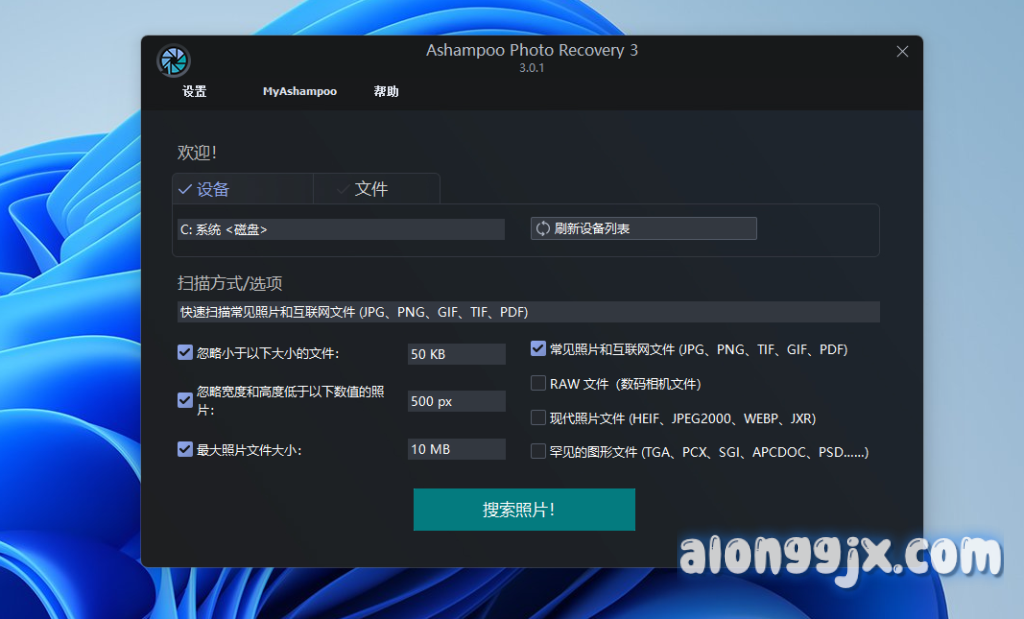Uncheck 常见照片和互联网文件 option
The height and width of the screenshot is (619, 1024).
(x=538, y=350)
